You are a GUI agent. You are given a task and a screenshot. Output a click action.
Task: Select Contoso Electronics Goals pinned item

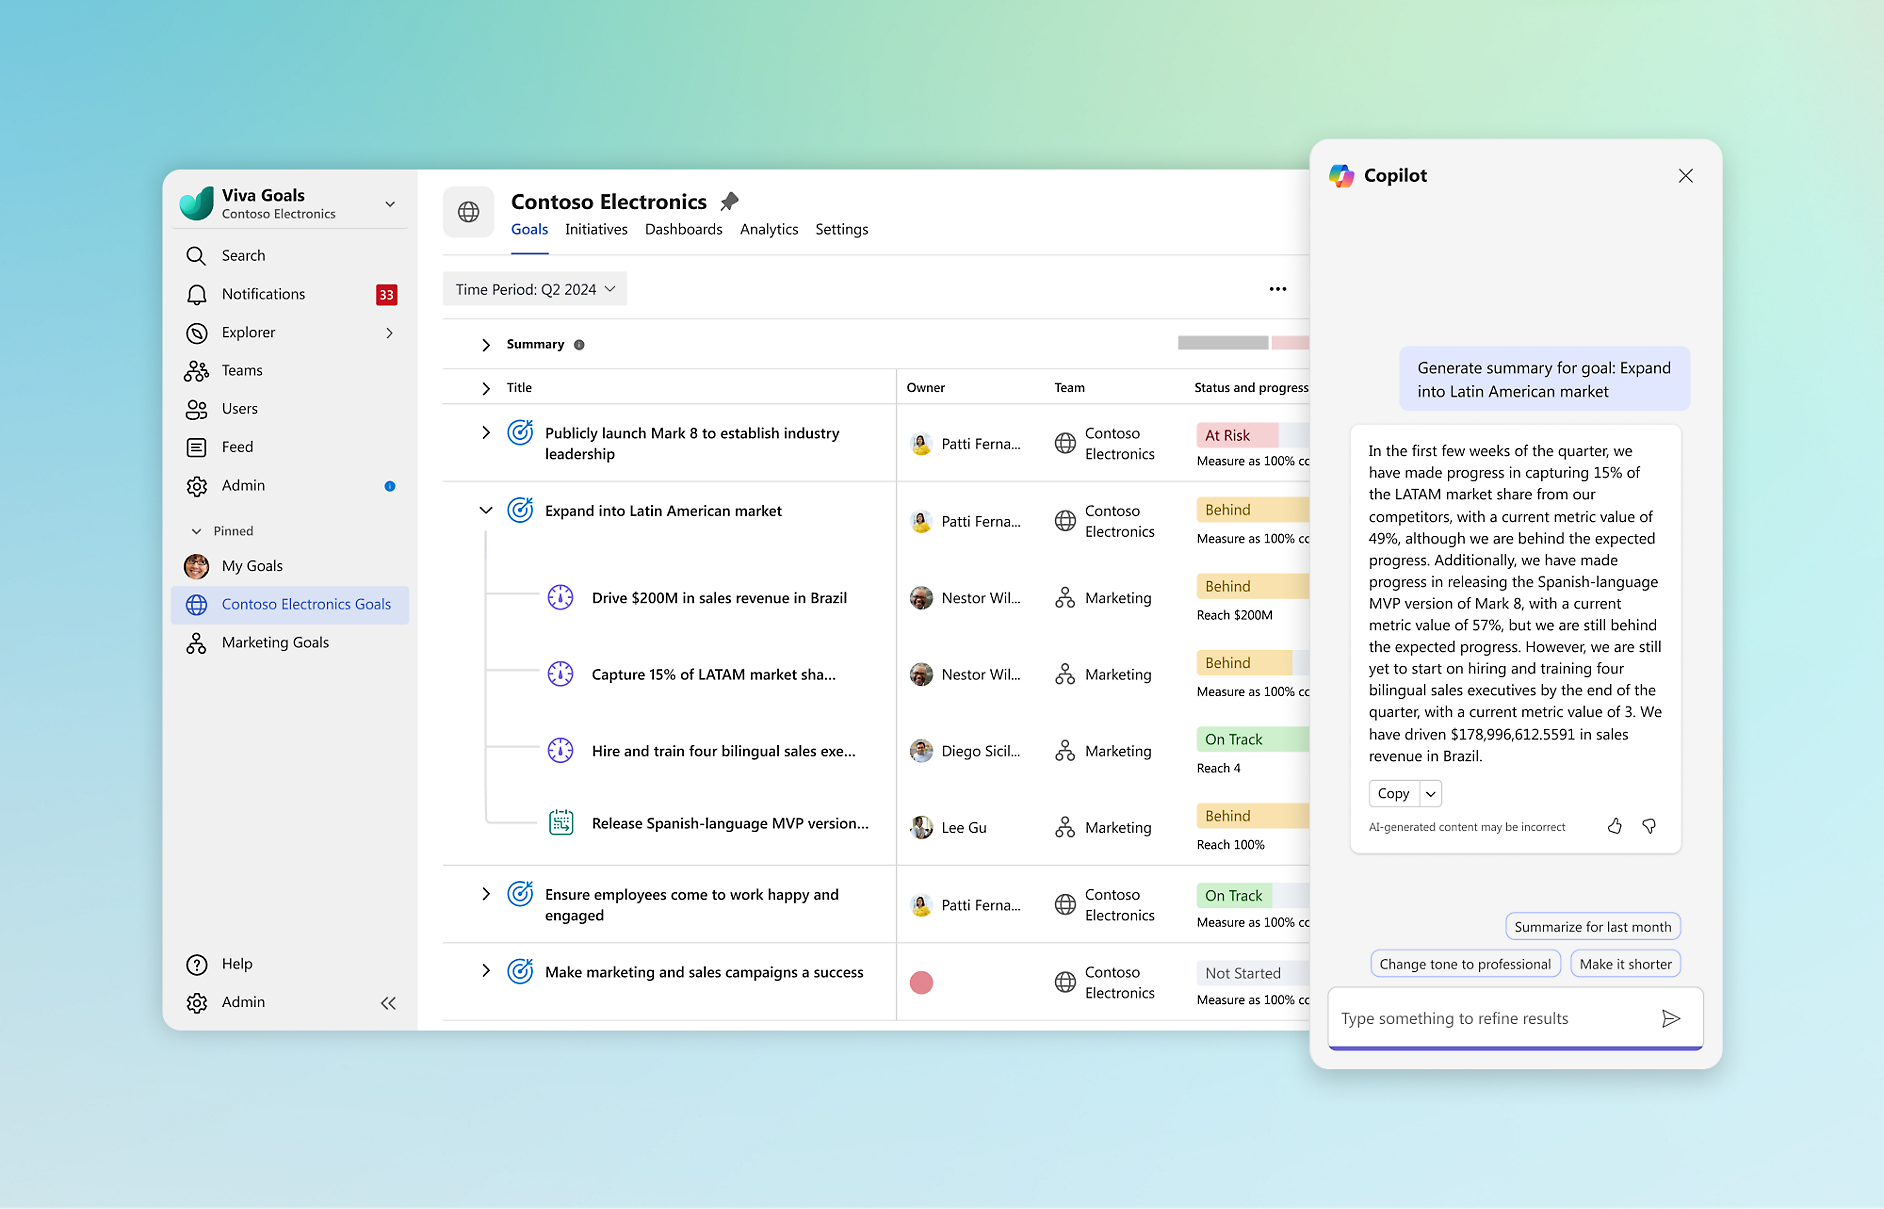pos(290,605)
